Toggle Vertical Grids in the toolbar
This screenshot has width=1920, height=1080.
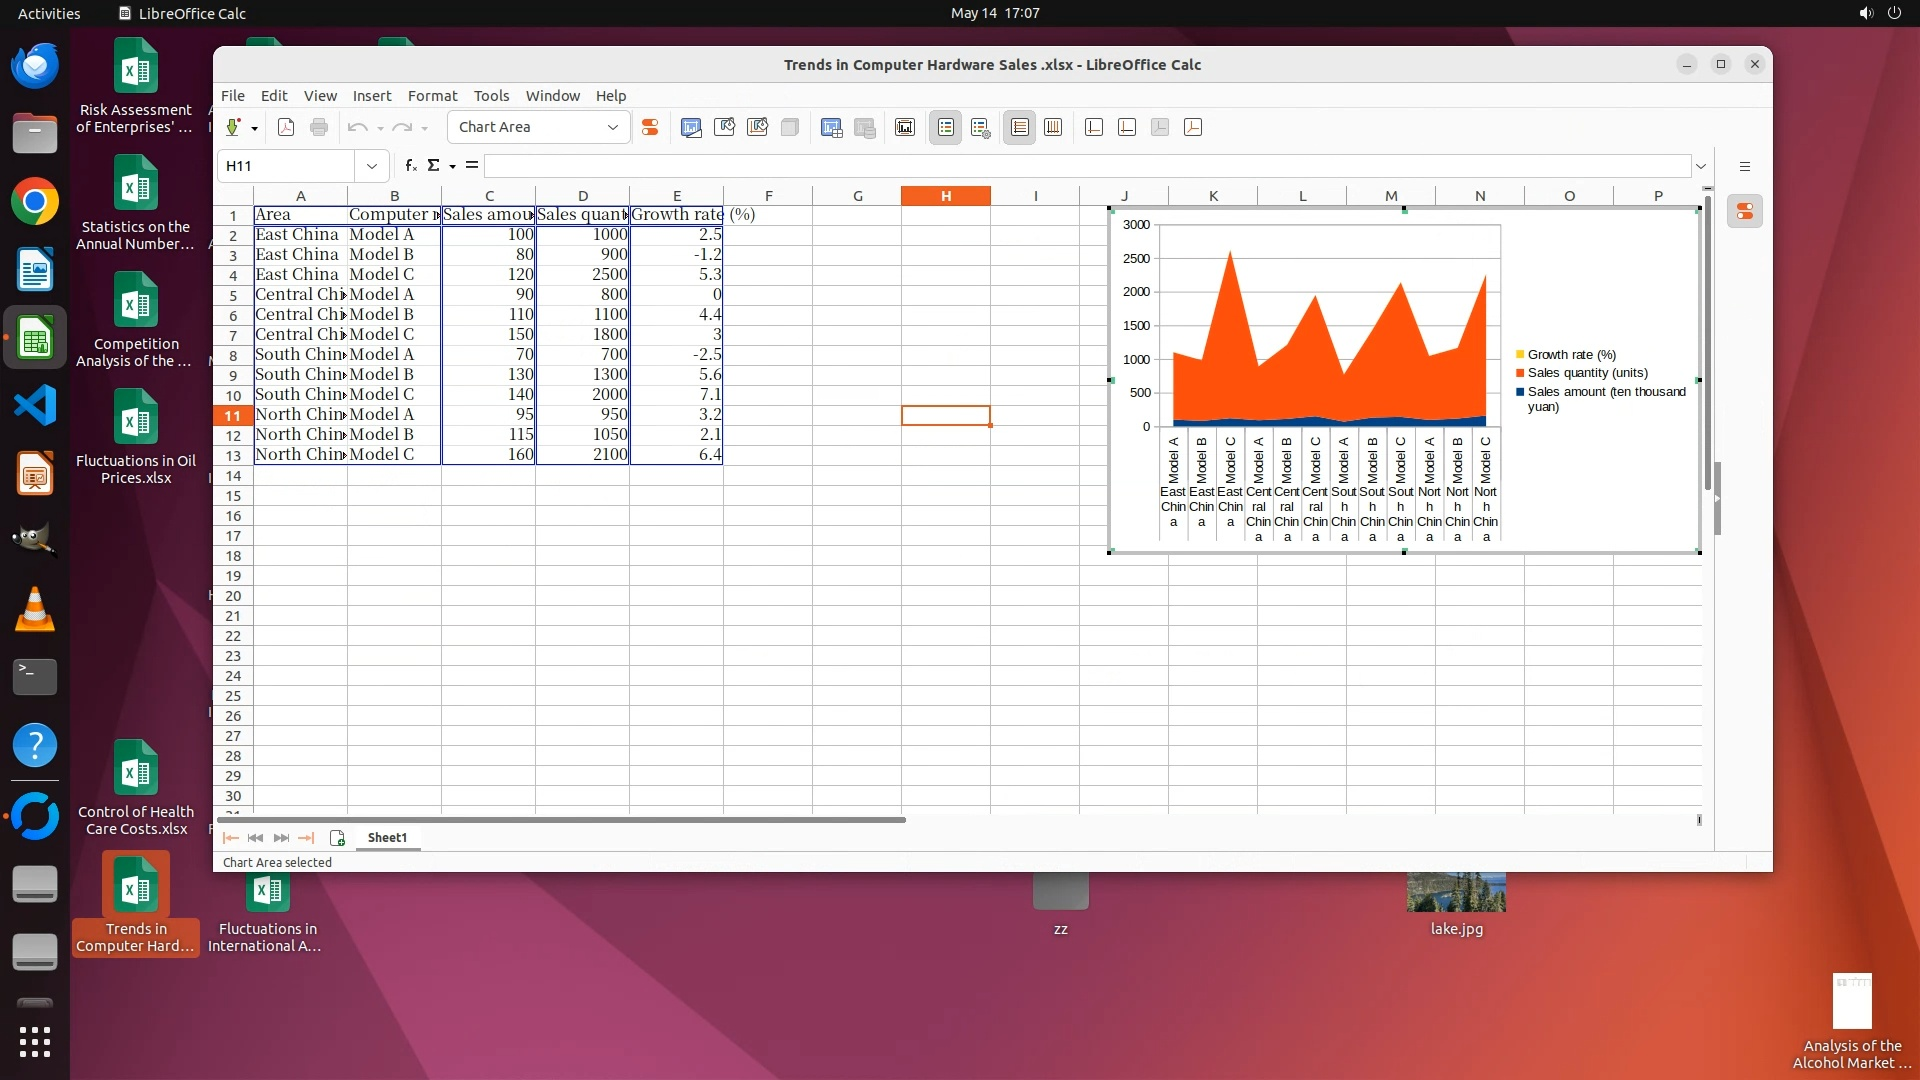click(x=1053, y=127)
